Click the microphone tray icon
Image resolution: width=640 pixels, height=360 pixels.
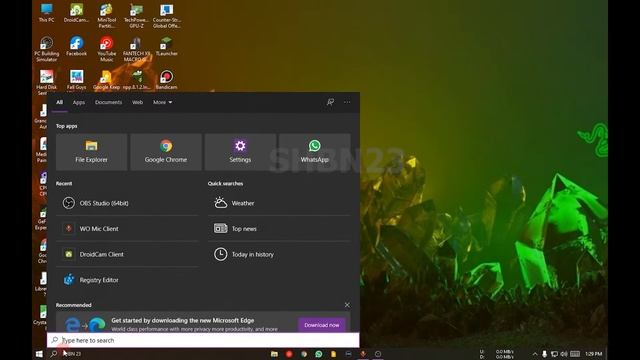coord(544,354)
